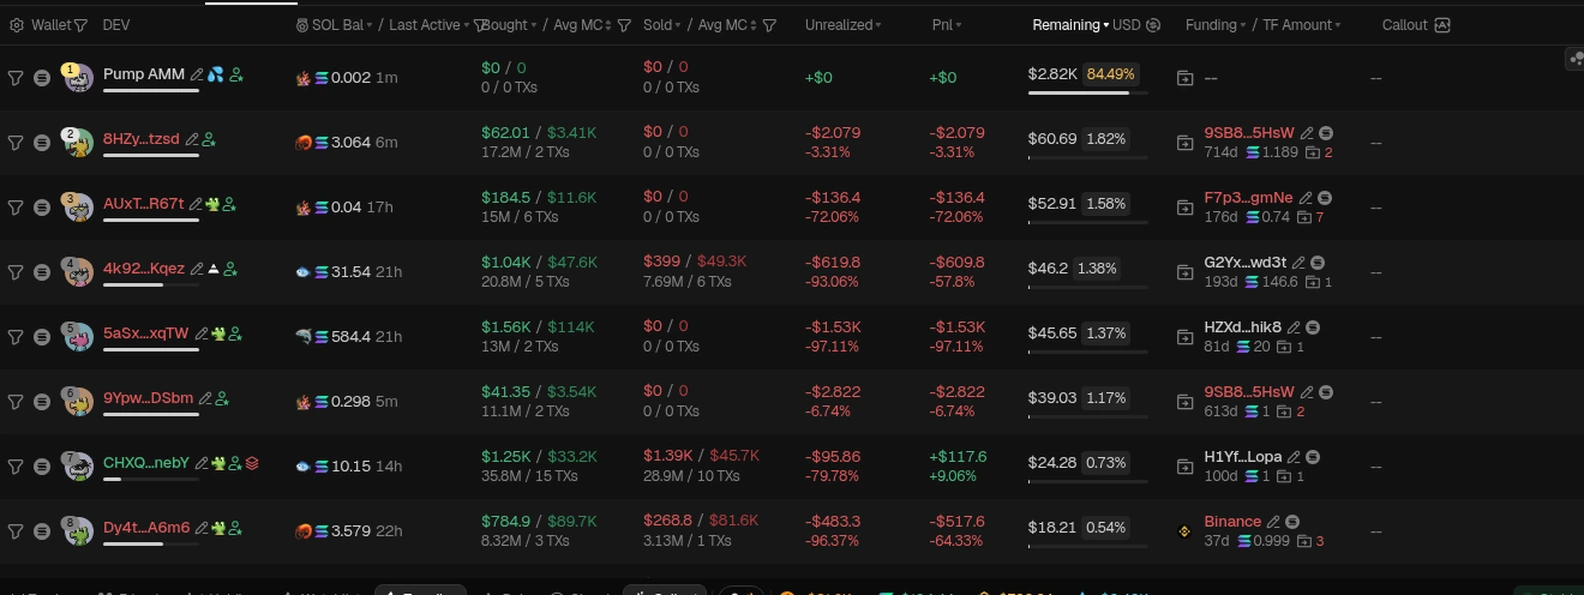Toggle the round list icon in 5aSx...xqTW row
The image size is (1584, 595).
(42, 337)
